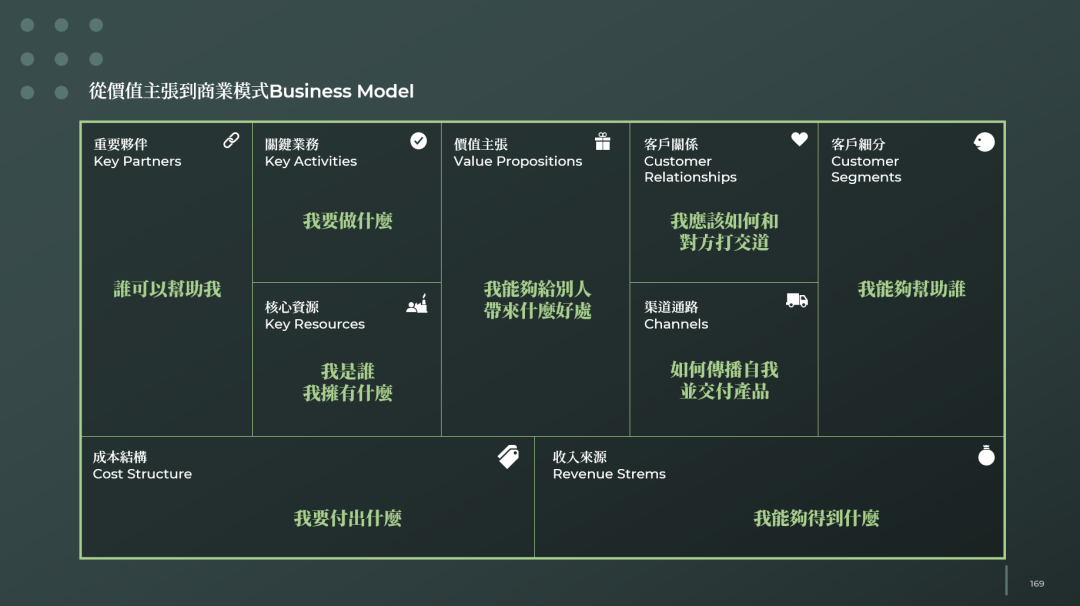The width and height of the screenshot is (1080, 606).
Task: Select the slide title 從價值主張到商業模式Business Model
Action: point(251,91)
